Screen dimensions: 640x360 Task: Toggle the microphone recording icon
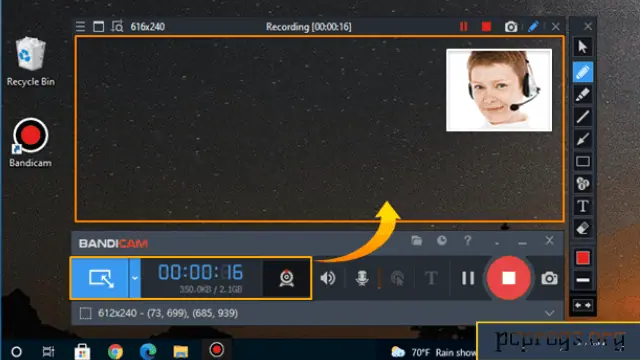pyautogui.click(x=362, y=278)
